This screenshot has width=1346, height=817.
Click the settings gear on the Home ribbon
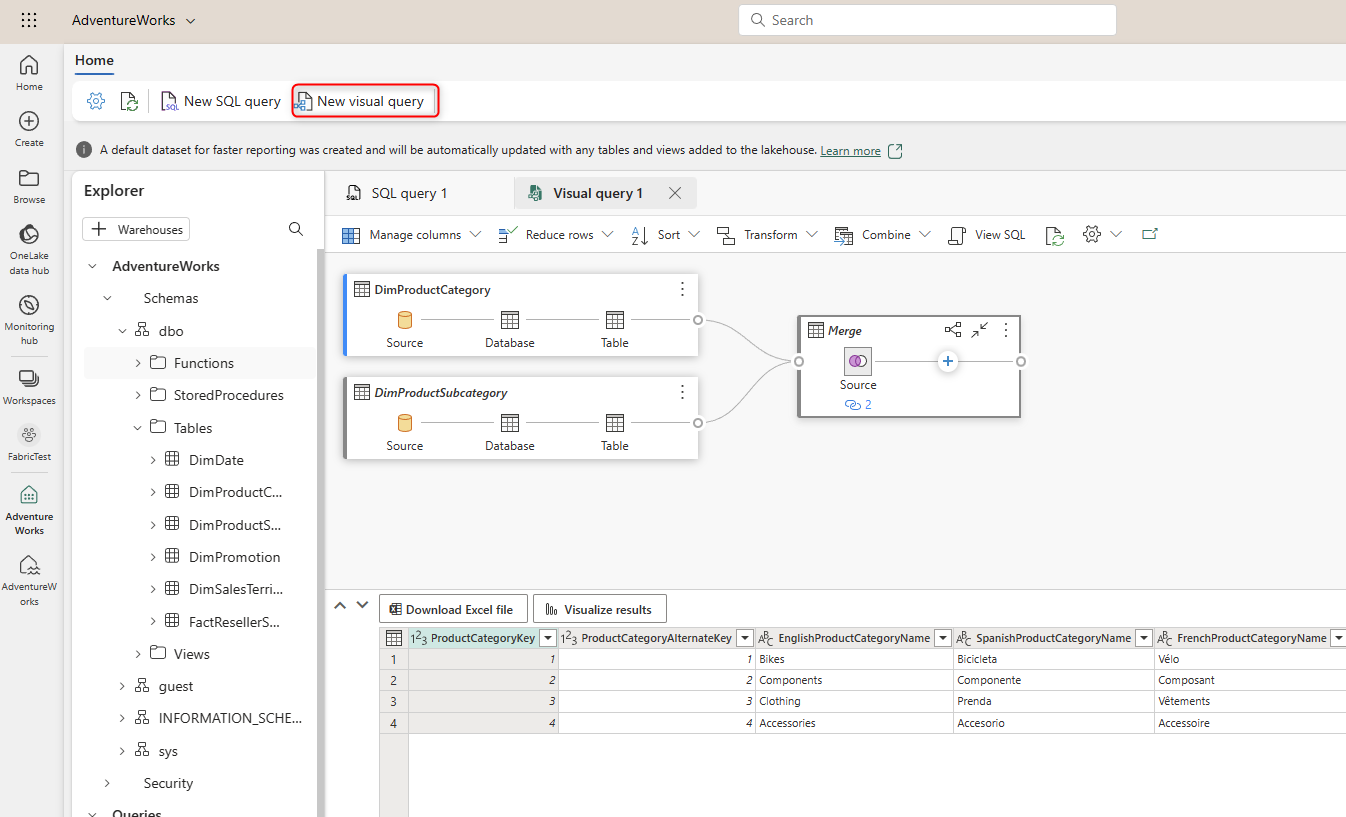click(x=95, y=100)
